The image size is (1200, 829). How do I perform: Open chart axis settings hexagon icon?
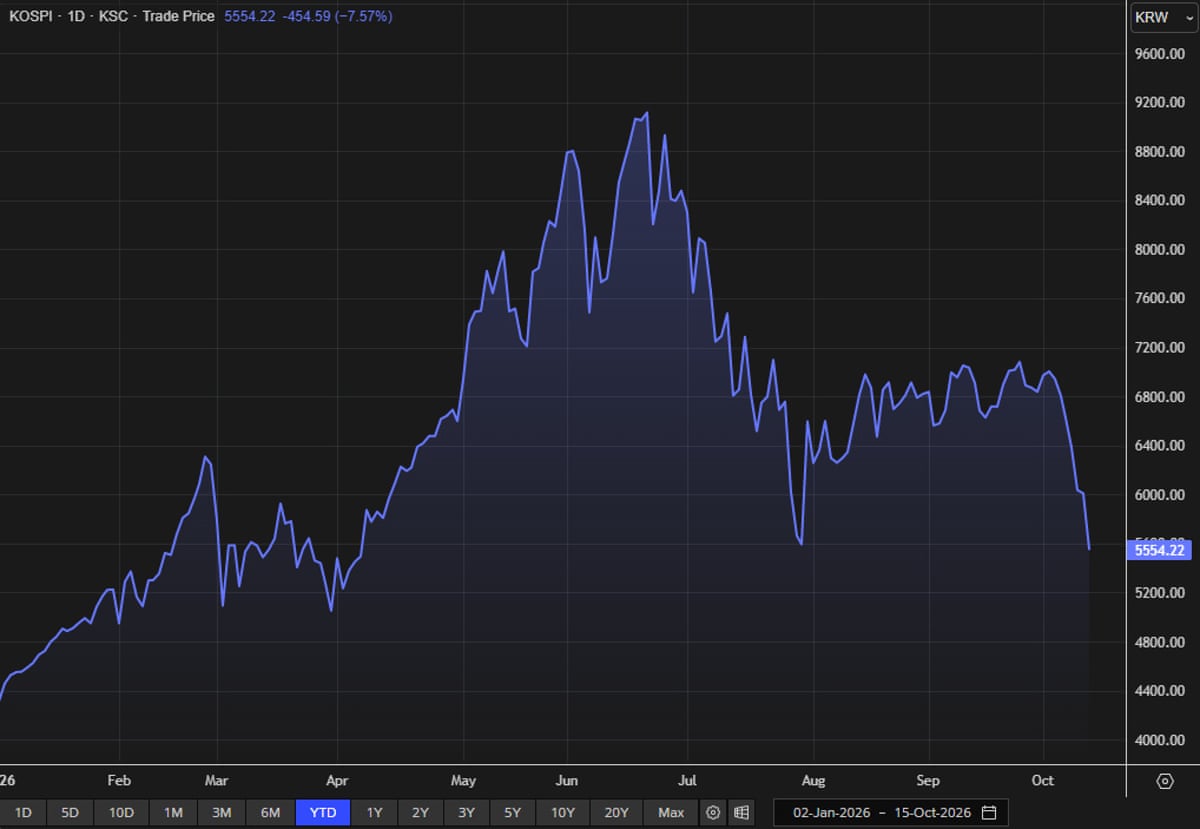pos(1165,781)
